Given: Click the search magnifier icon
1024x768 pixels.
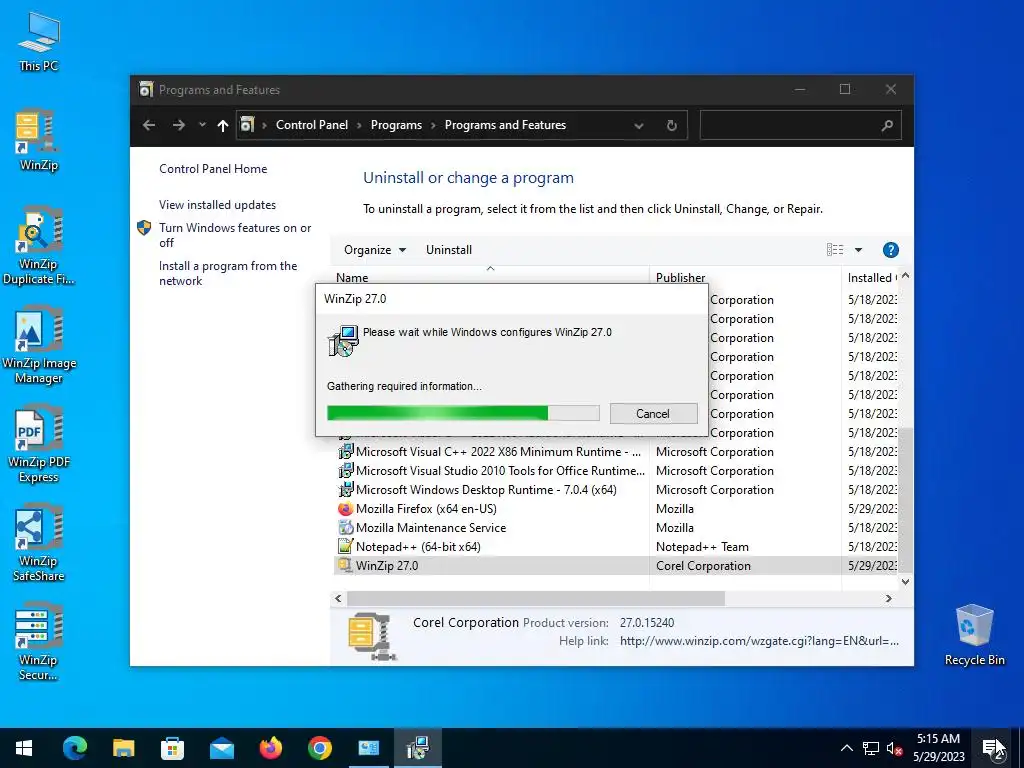Looking at the screenshot, I should coord(886,125).
